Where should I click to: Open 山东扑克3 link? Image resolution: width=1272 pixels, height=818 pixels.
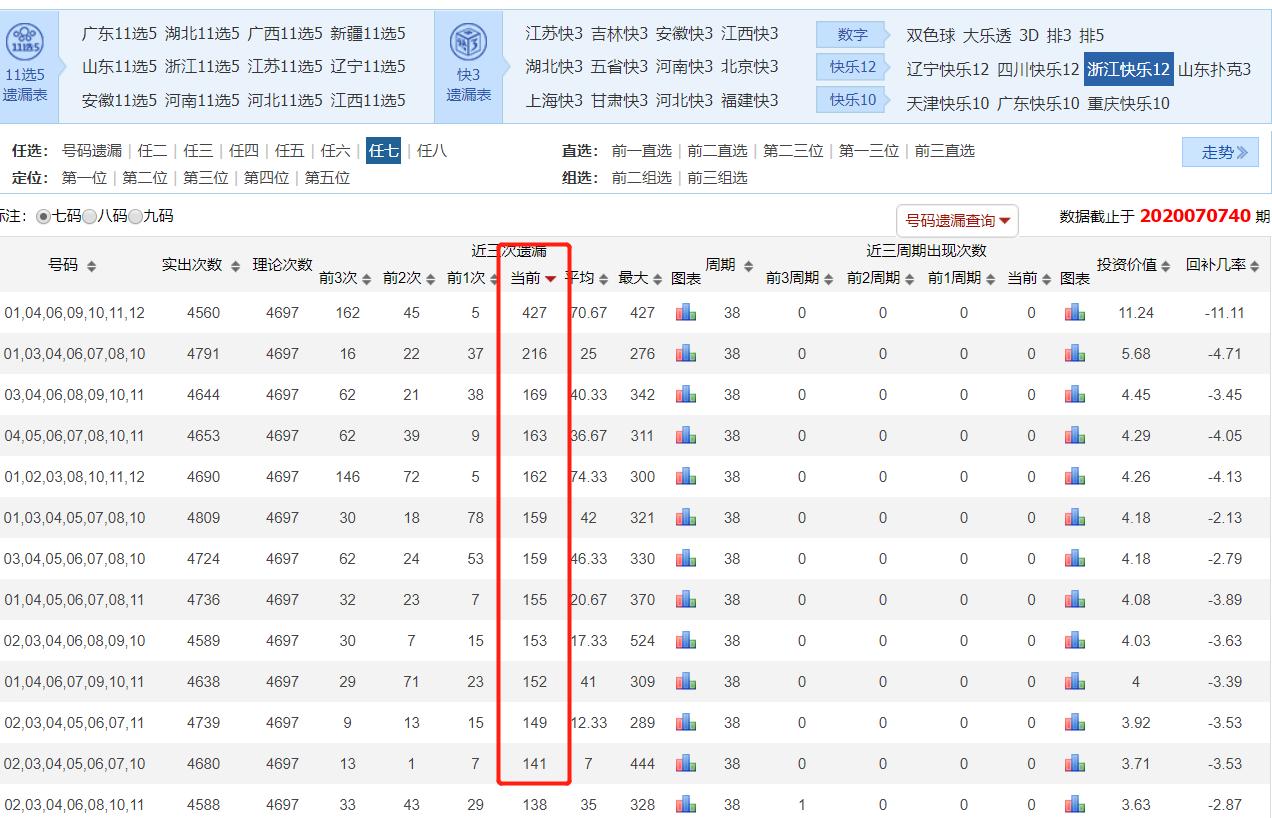click(x=1214, y=70)
